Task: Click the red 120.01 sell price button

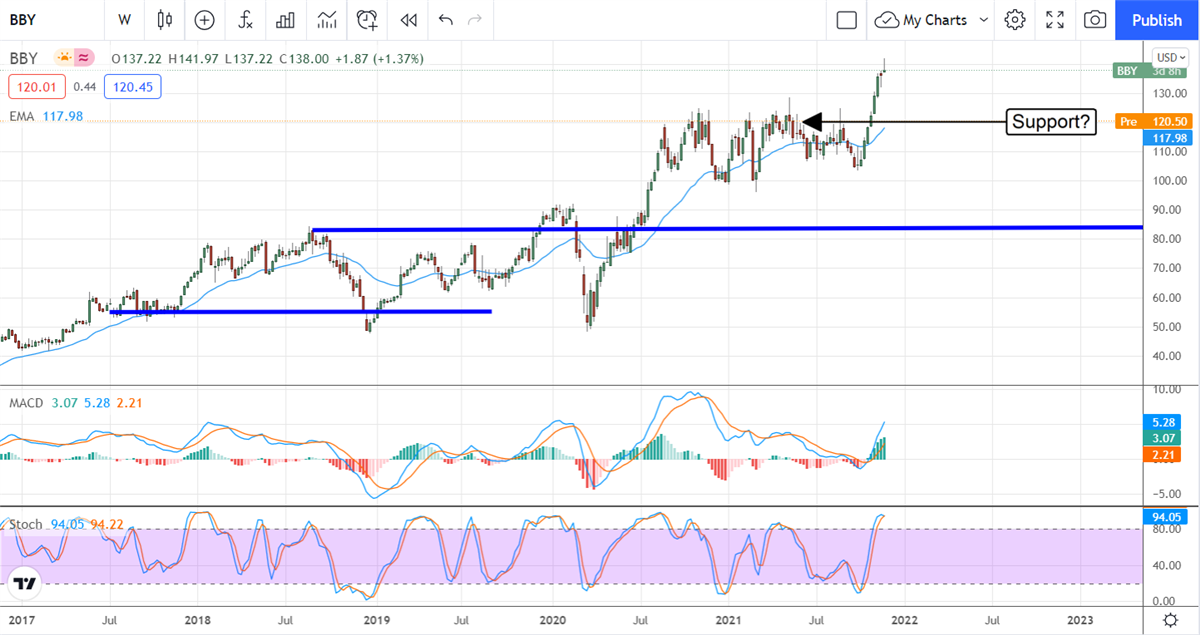Action: click(36, 86)
